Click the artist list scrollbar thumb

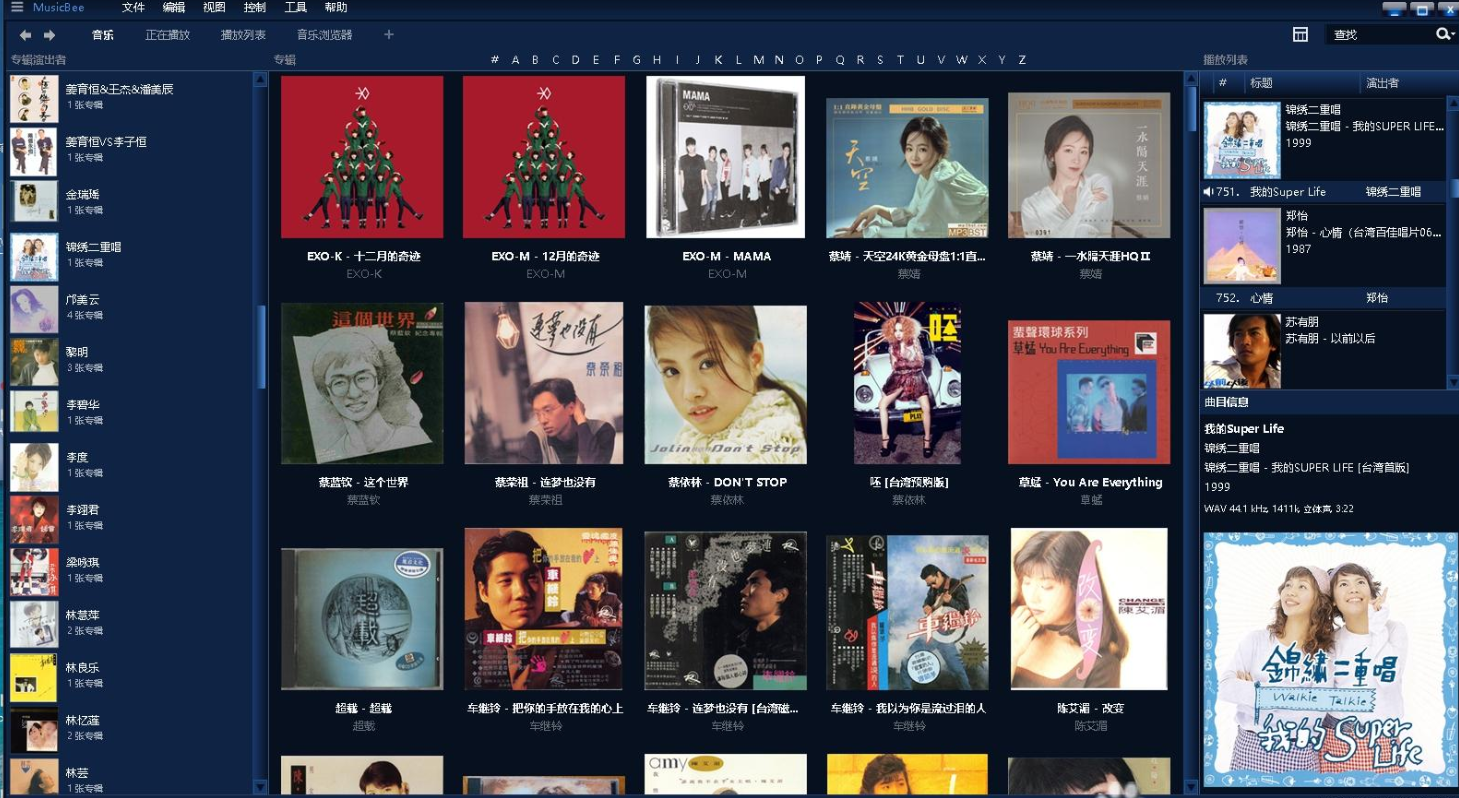[262, 346]
